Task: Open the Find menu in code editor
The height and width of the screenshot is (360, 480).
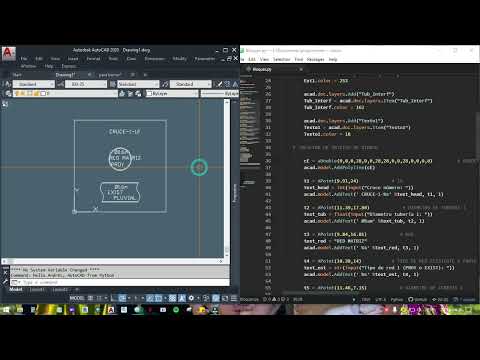Action: coord(299,59)
